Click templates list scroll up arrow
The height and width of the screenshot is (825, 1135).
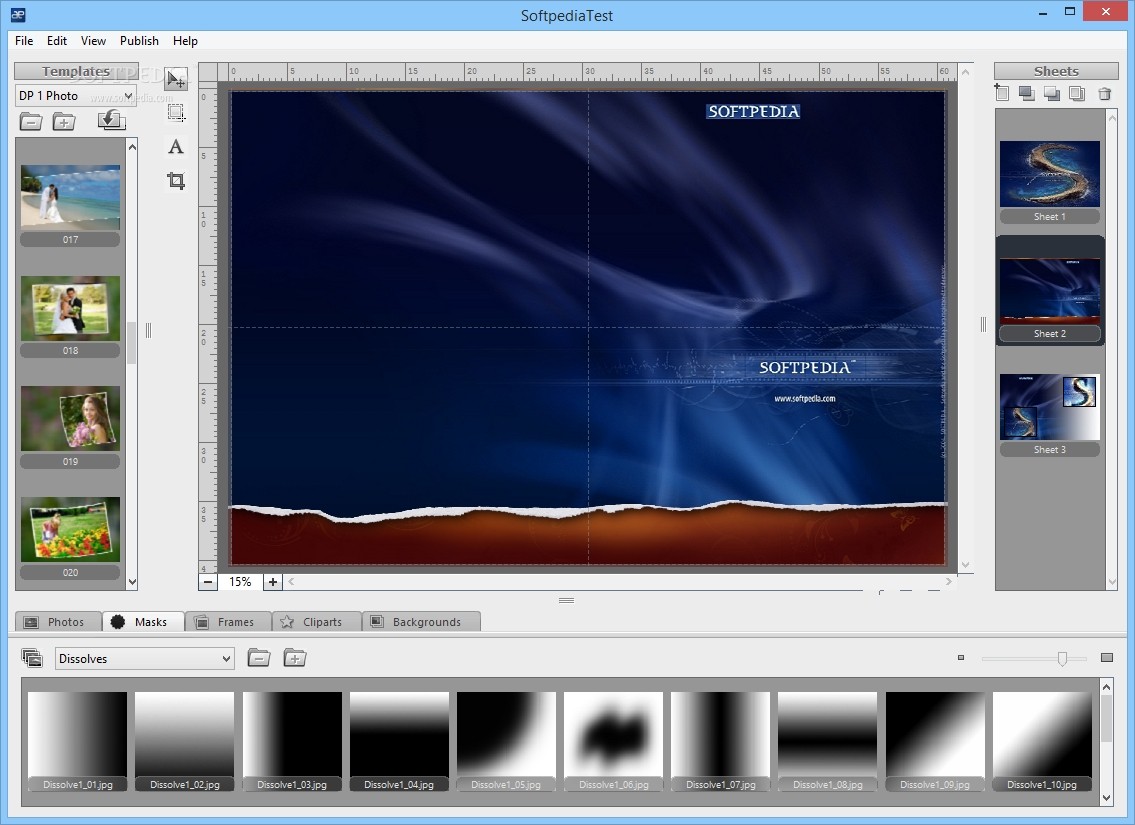pos(132,147)
